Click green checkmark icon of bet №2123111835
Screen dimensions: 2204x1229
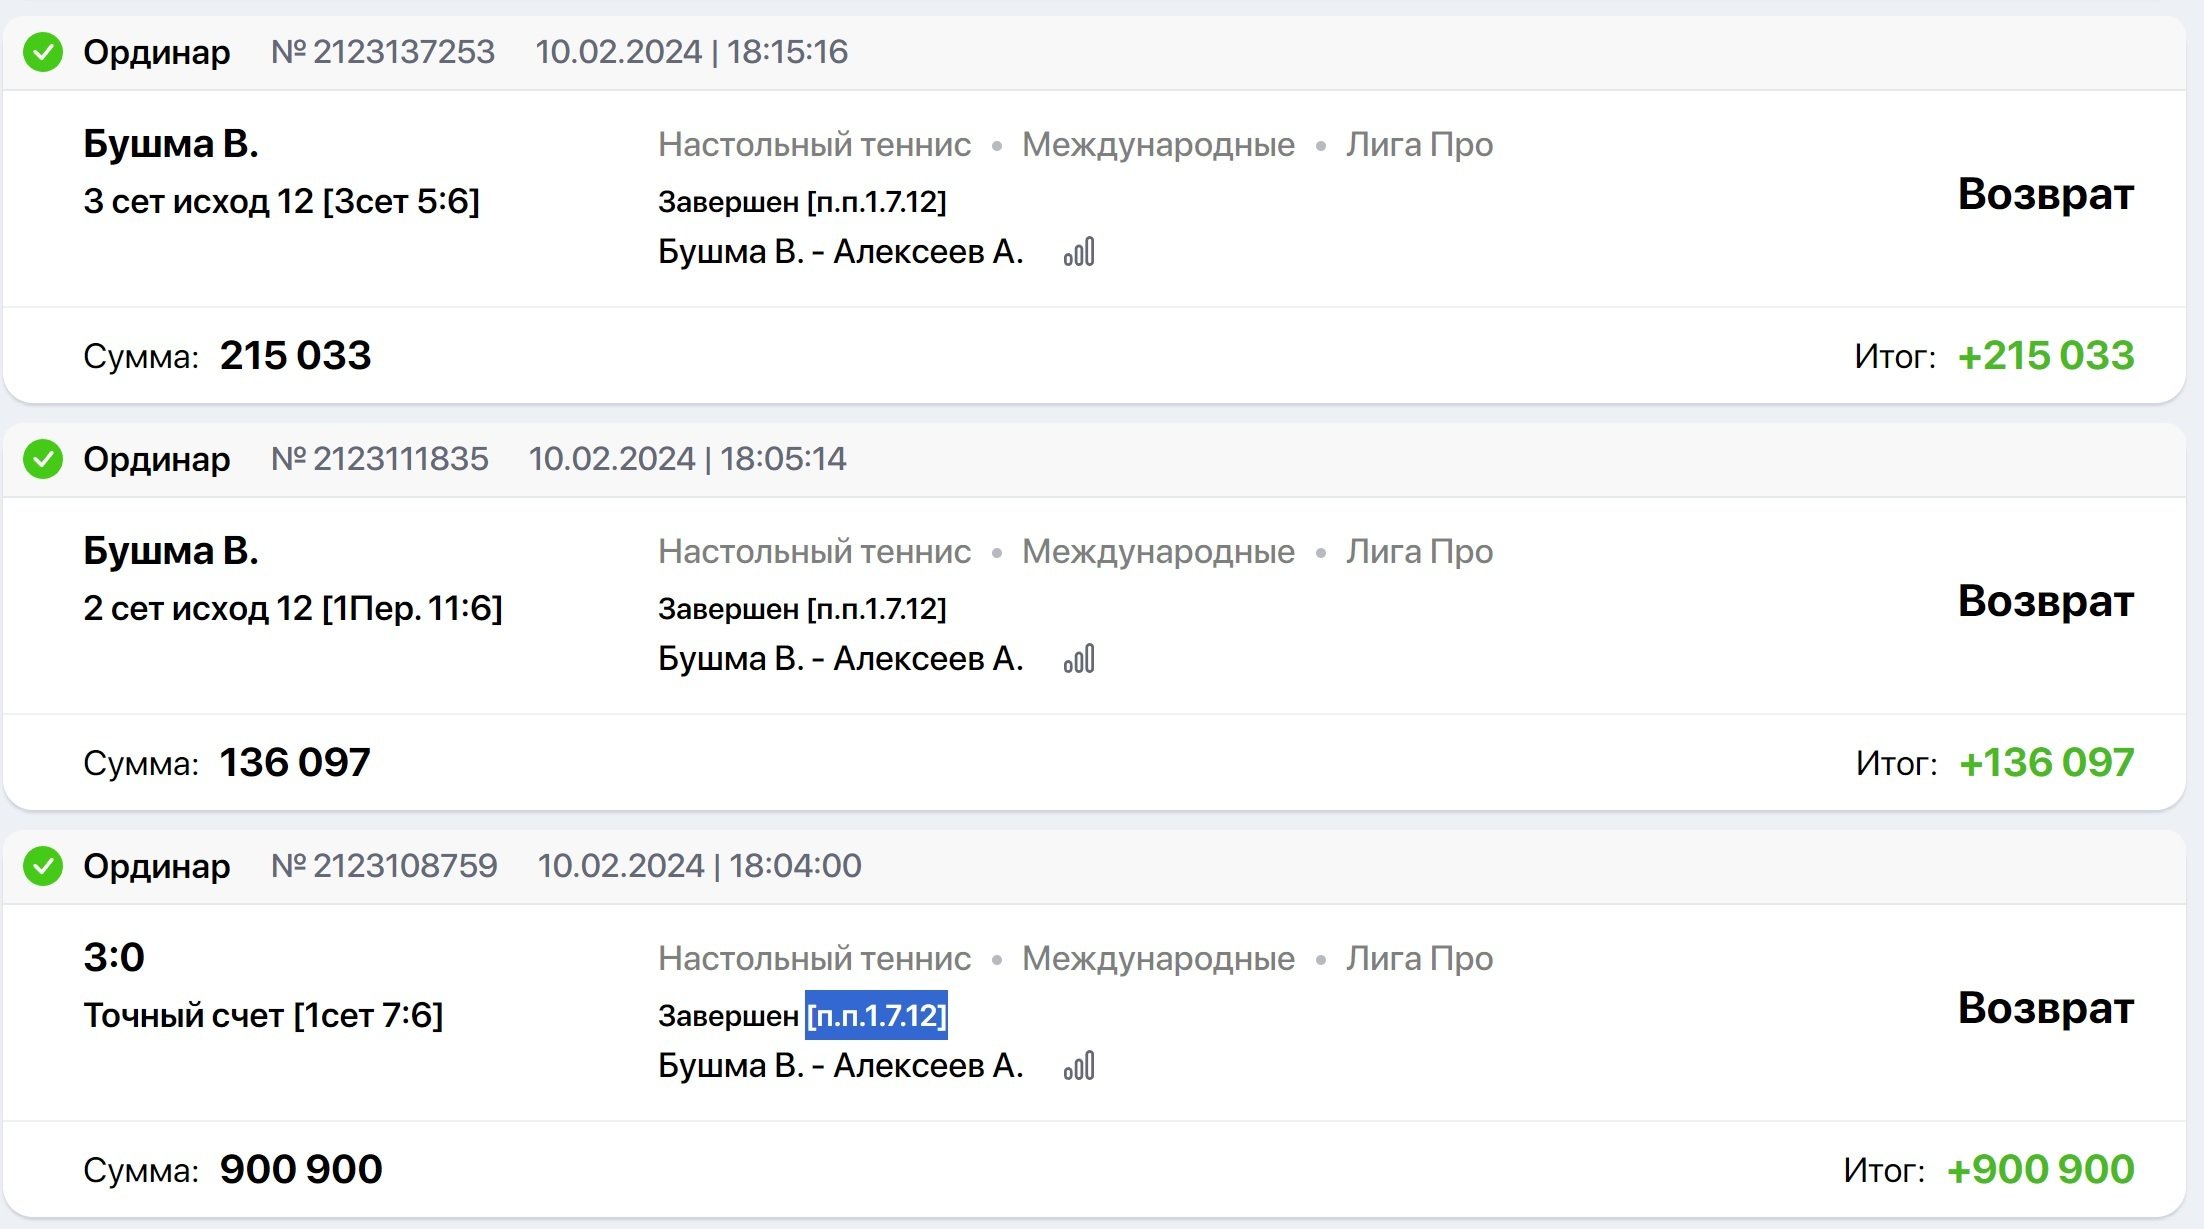coord(43,459)
